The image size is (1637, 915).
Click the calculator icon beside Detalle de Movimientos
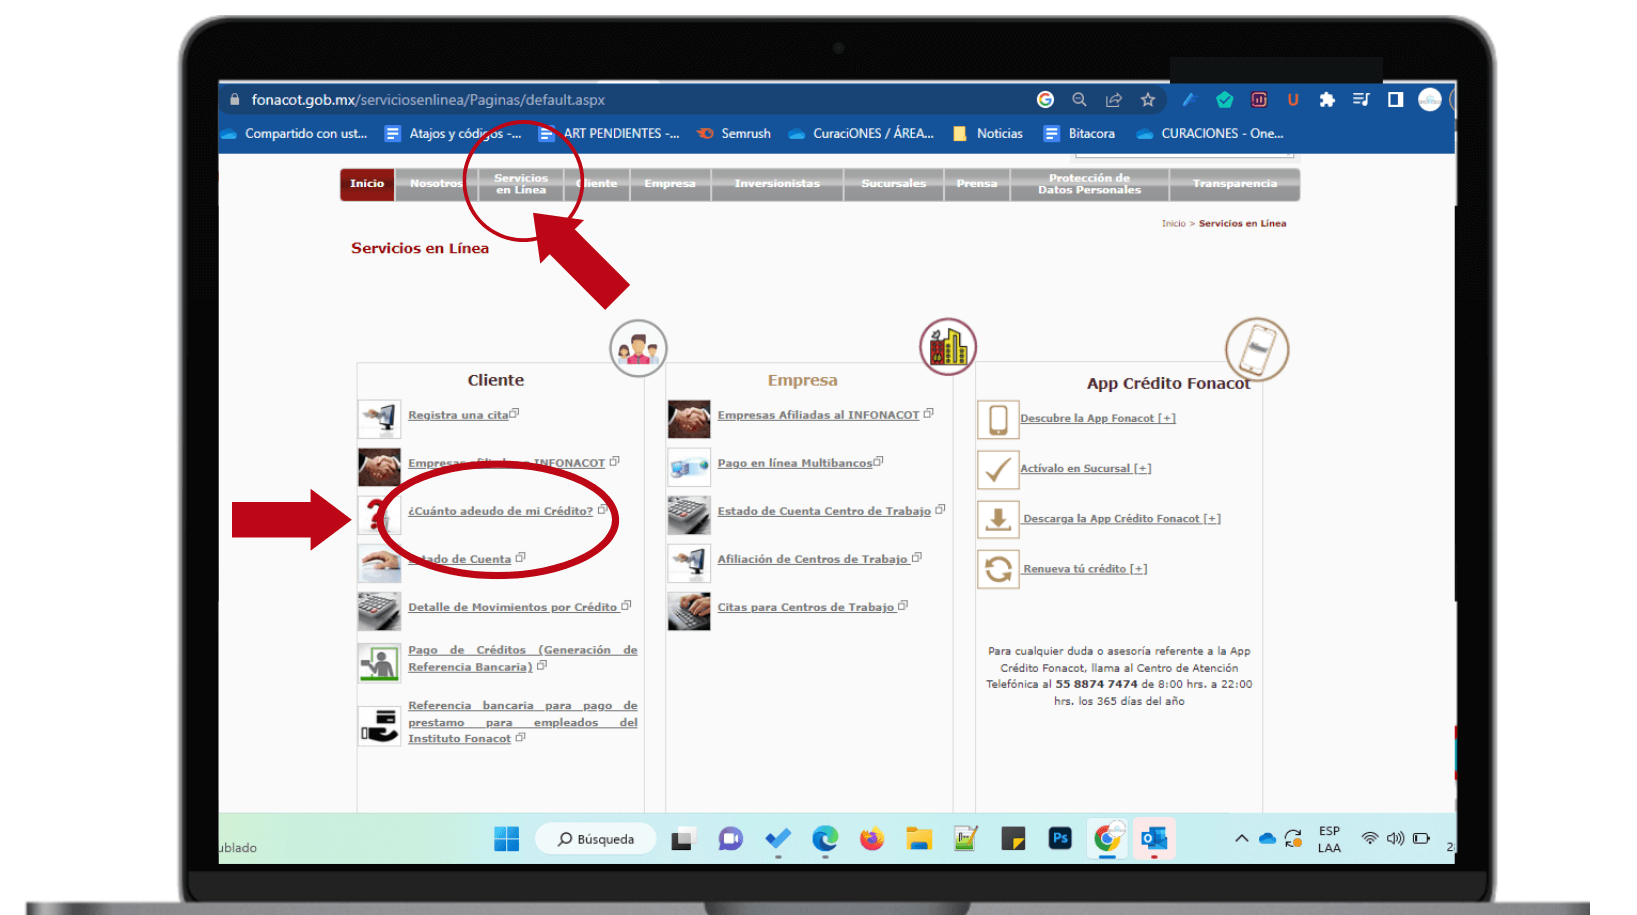pos(379,609)
